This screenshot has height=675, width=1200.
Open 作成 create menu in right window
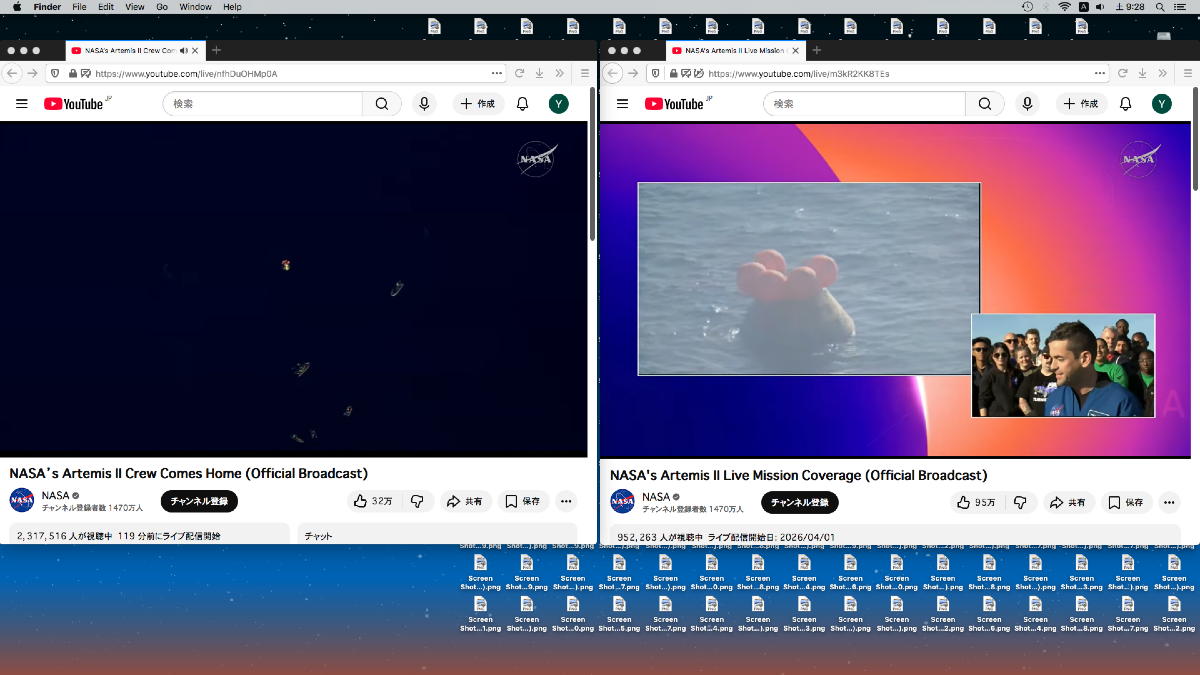[x=1081, y=104]
